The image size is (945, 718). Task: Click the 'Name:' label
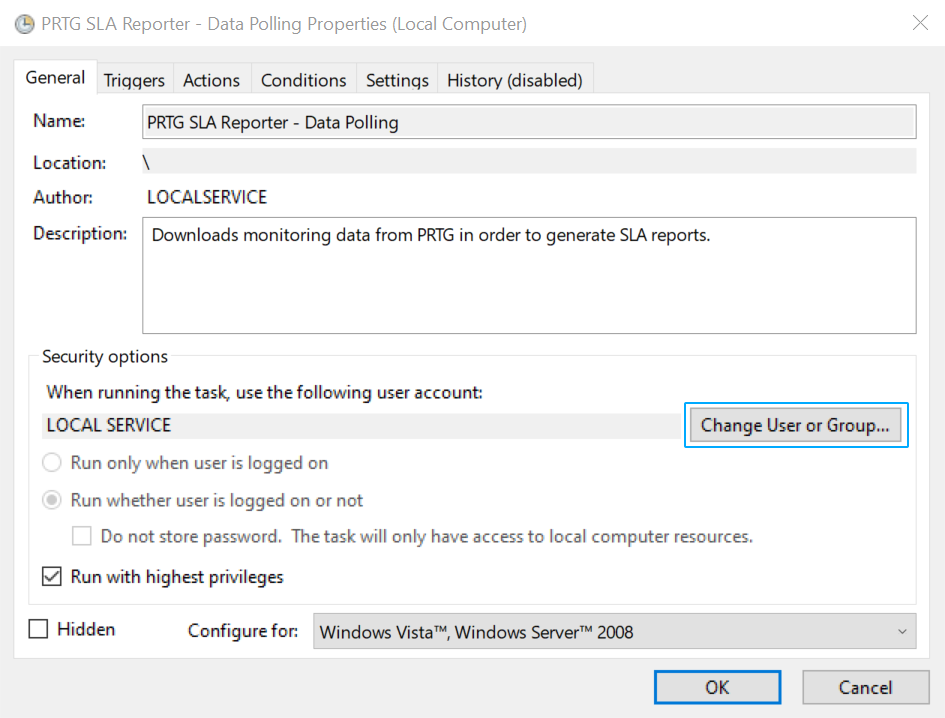(59, 121)
